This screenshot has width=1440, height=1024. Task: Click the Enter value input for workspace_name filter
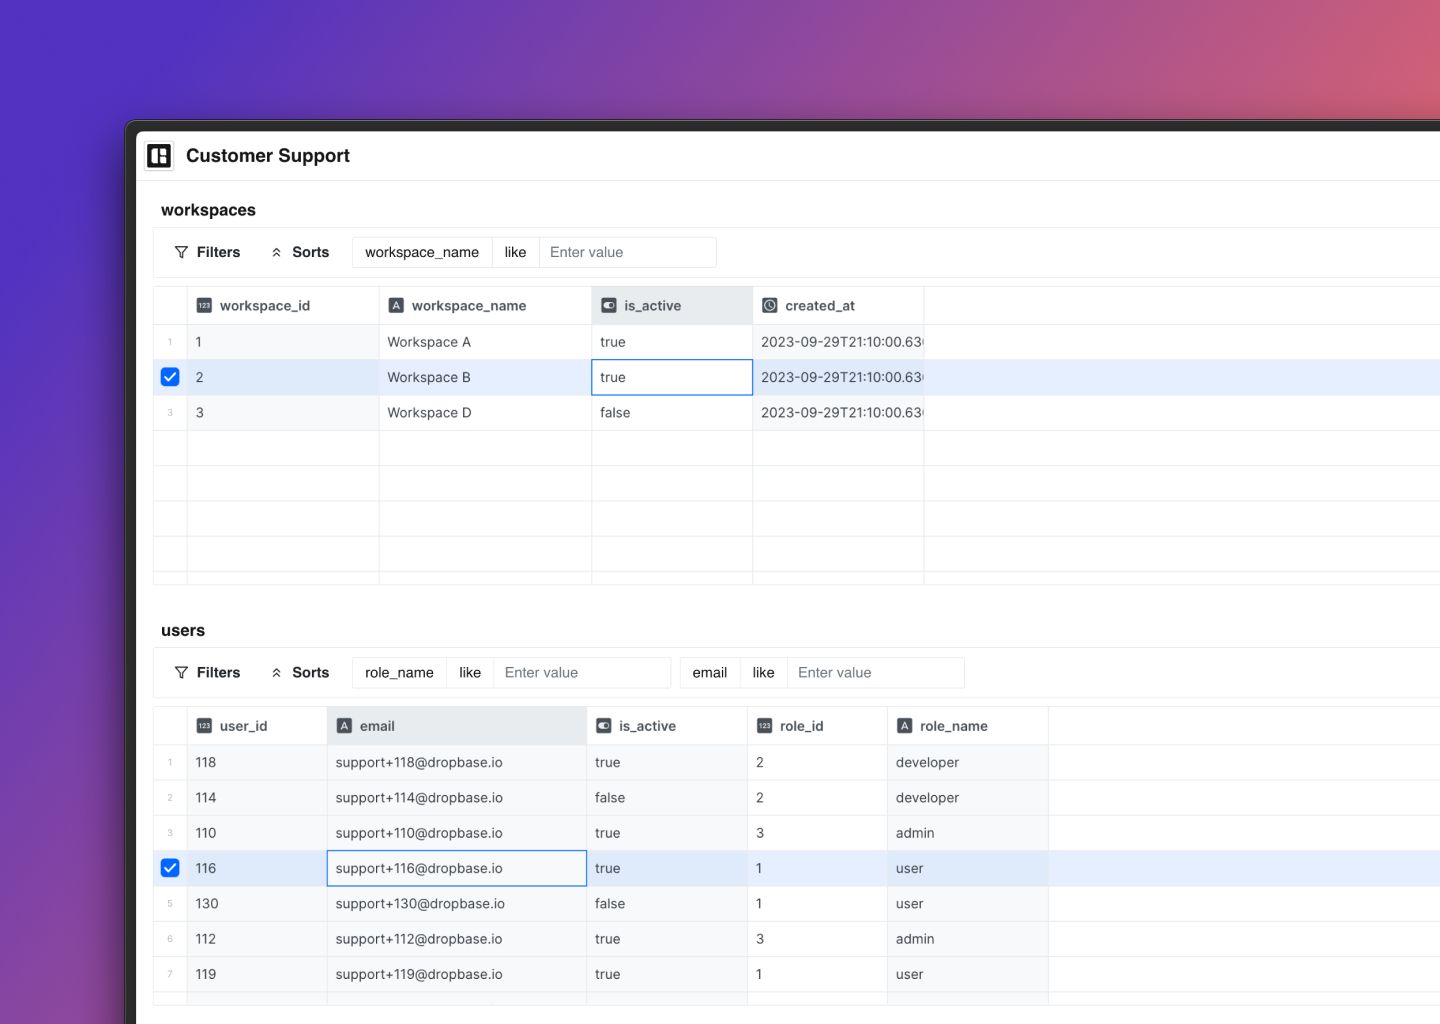pyautogui.click(x=627, y=252)
